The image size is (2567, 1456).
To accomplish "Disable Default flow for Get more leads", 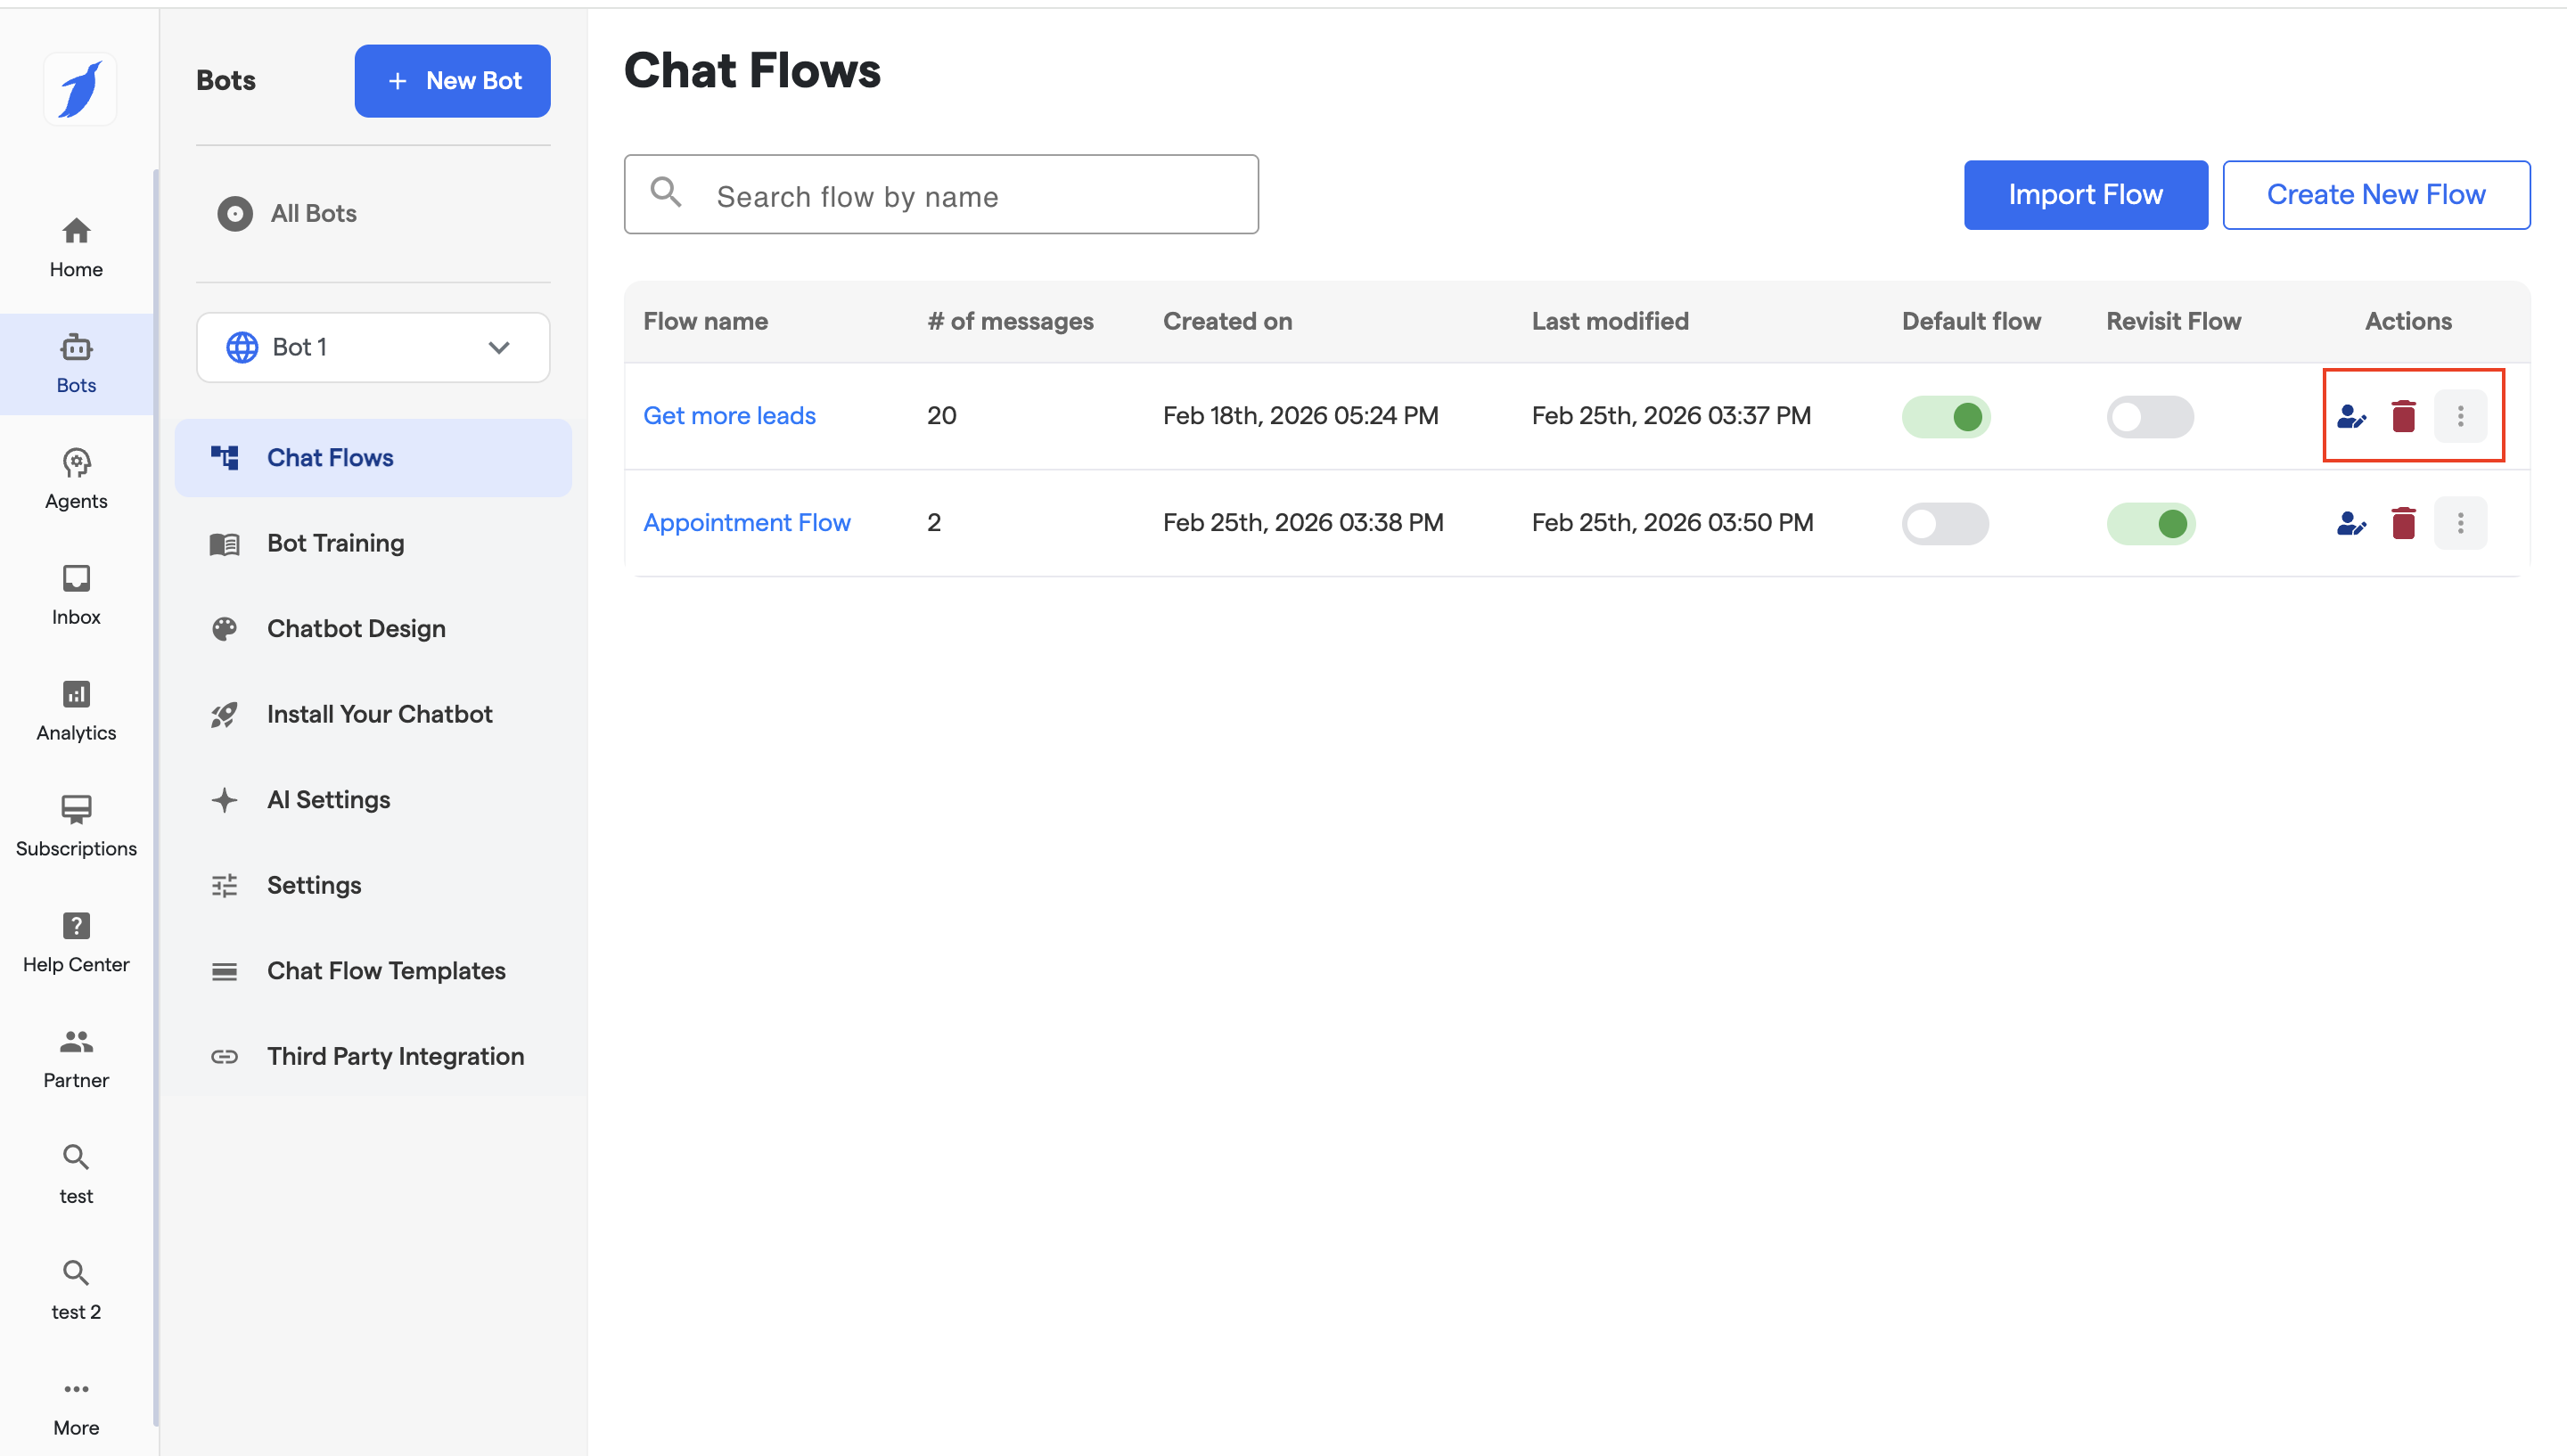I will pyautogui.click(x=1945, y=416).
